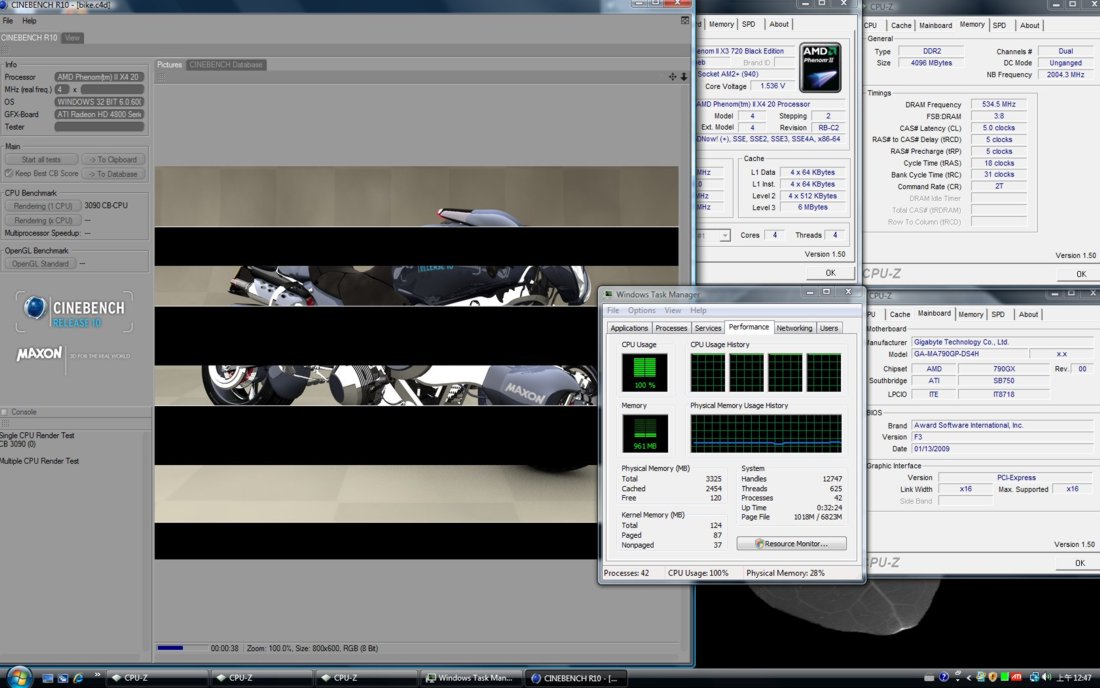Click the green Task Manager CPU tray icon
Image resolution: width=1100 pixels, height=688 pixels.
(1005, 677)
